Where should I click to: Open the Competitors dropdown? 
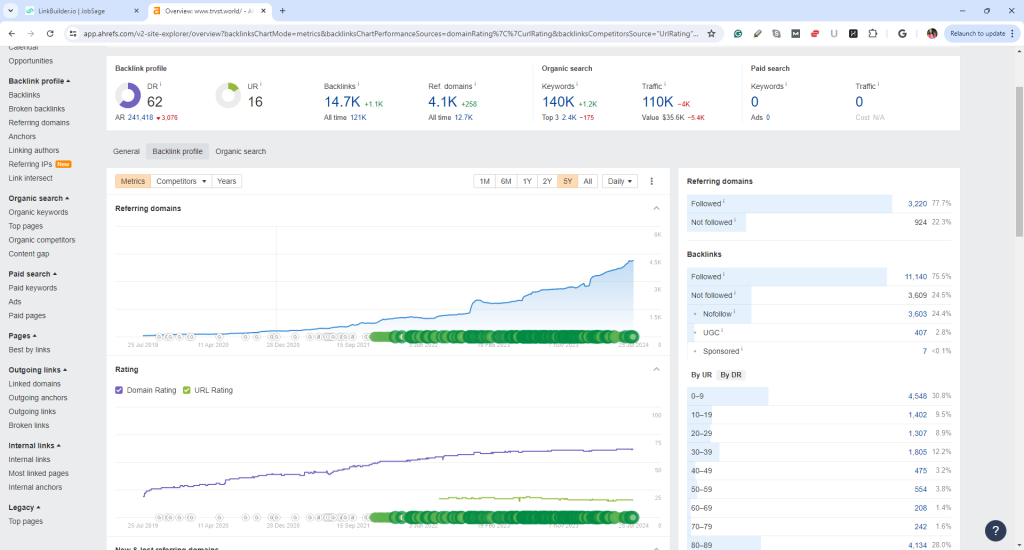pos(182,181)
